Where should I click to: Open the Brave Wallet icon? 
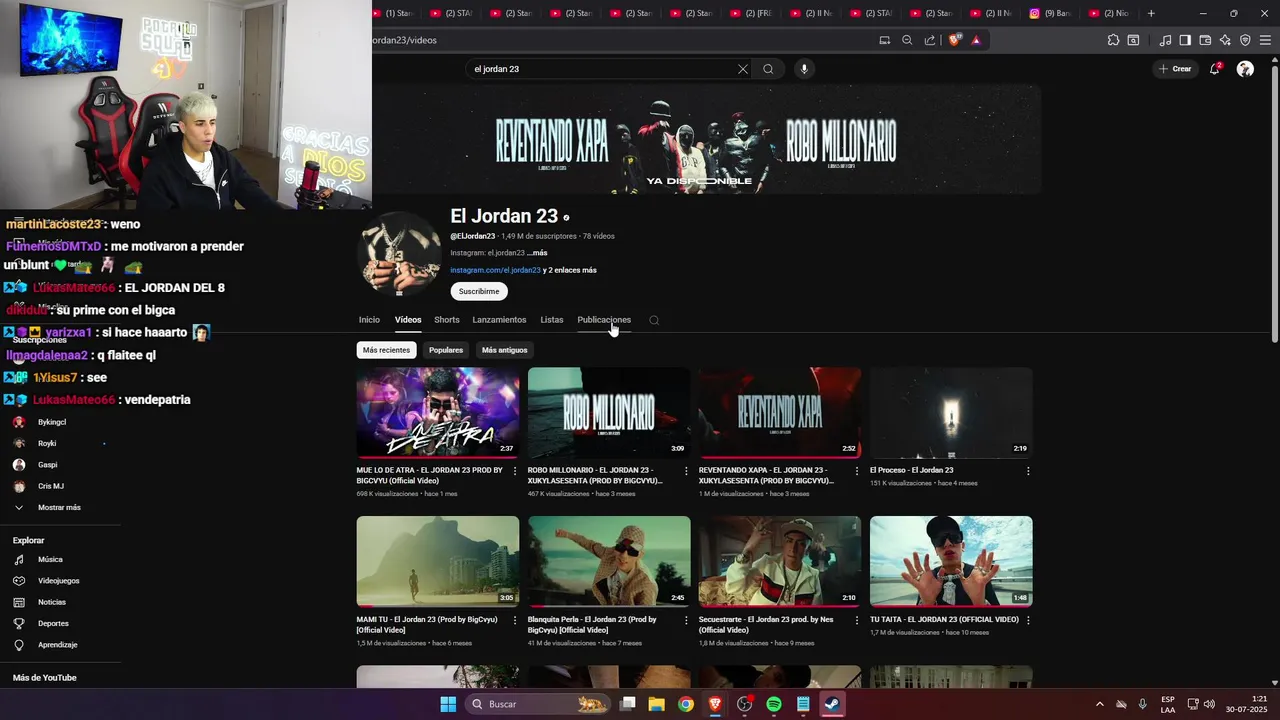(x=1205, y=40)
